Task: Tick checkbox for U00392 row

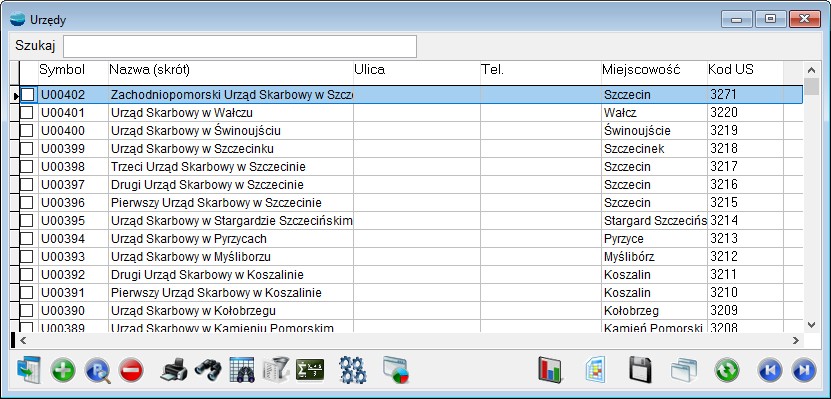Action: 27,275
